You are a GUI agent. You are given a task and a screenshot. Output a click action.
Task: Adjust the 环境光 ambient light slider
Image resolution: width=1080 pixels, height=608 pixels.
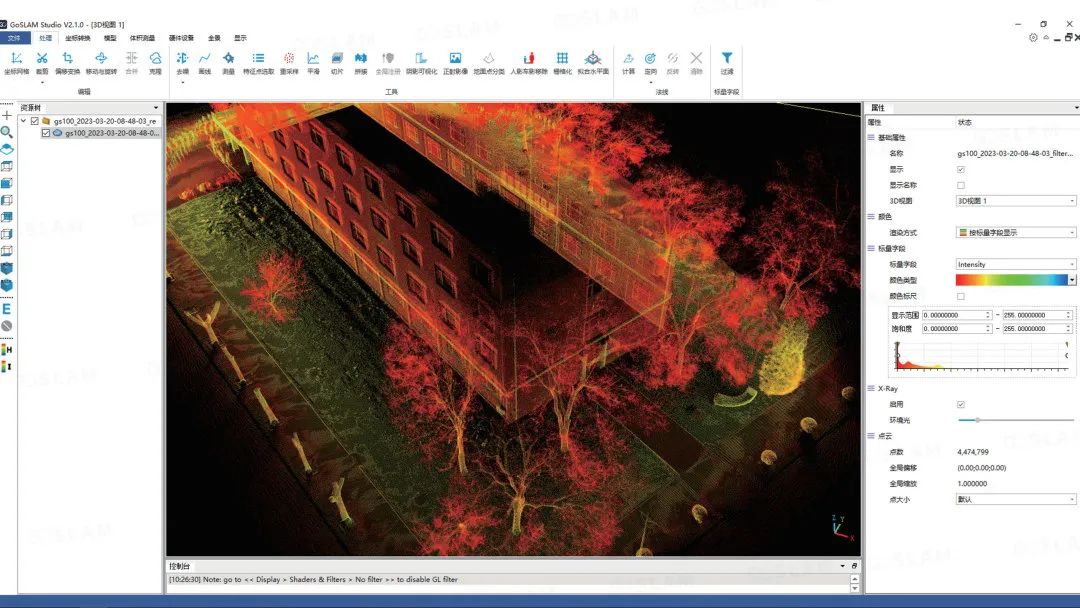pos(1015,420)
